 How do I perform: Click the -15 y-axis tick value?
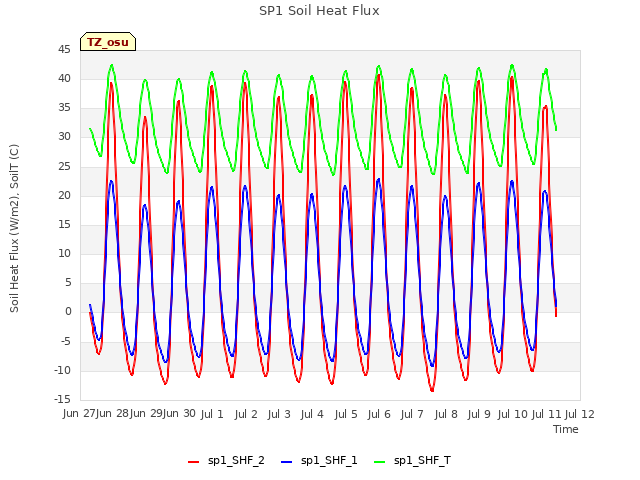[63, 399]
